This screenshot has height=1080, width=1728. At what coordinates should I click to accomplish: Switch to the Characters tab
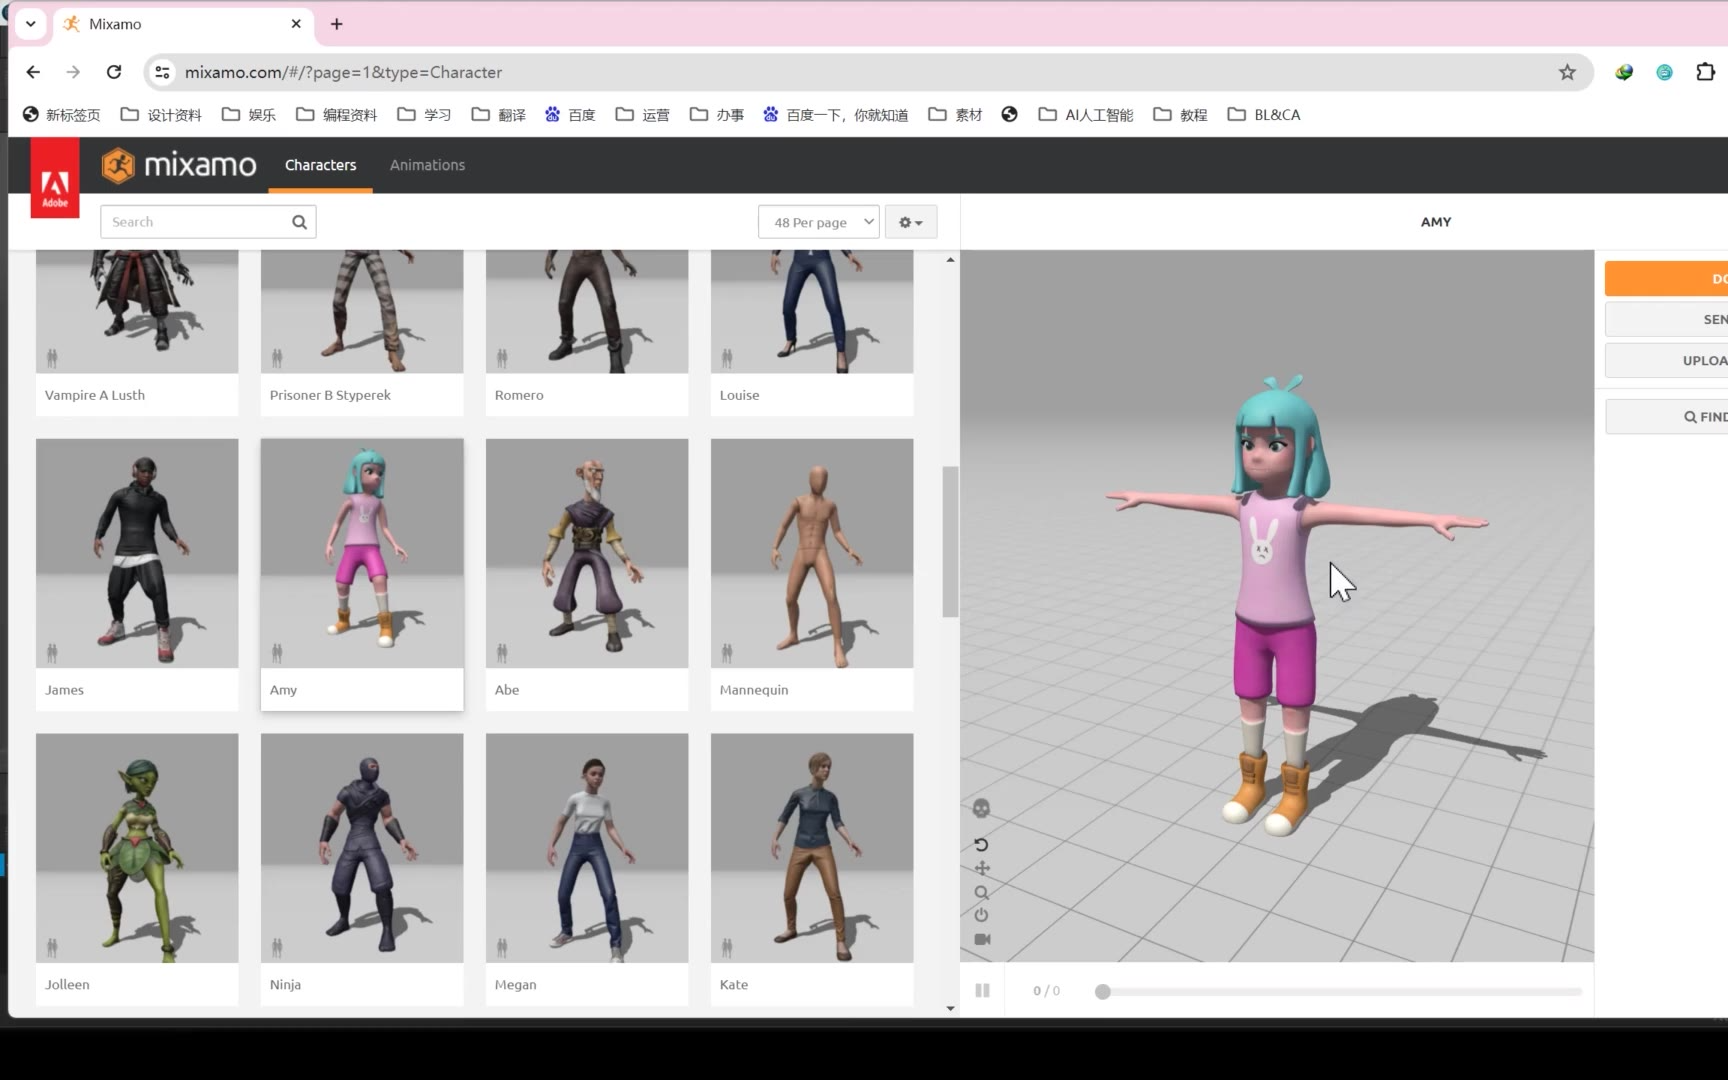(x=320, y=165)
